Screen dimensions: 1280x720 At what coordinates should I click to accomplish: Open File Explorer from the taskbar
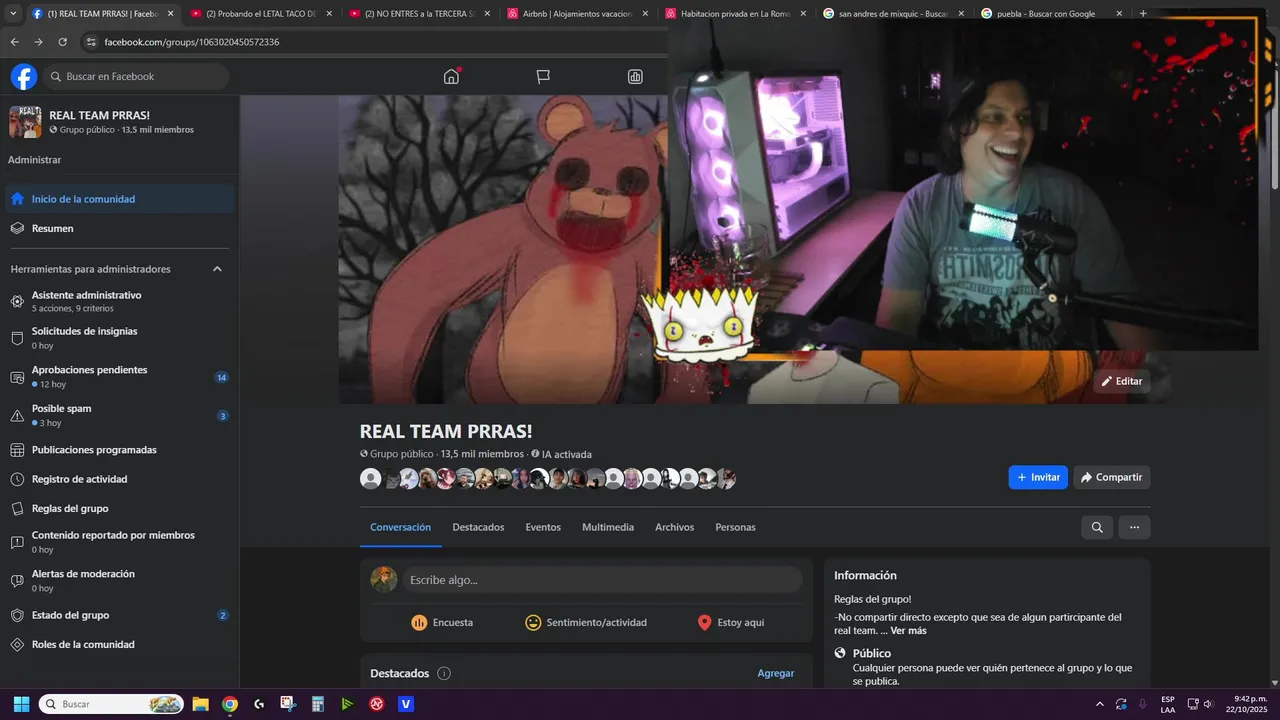pos(200,704)
